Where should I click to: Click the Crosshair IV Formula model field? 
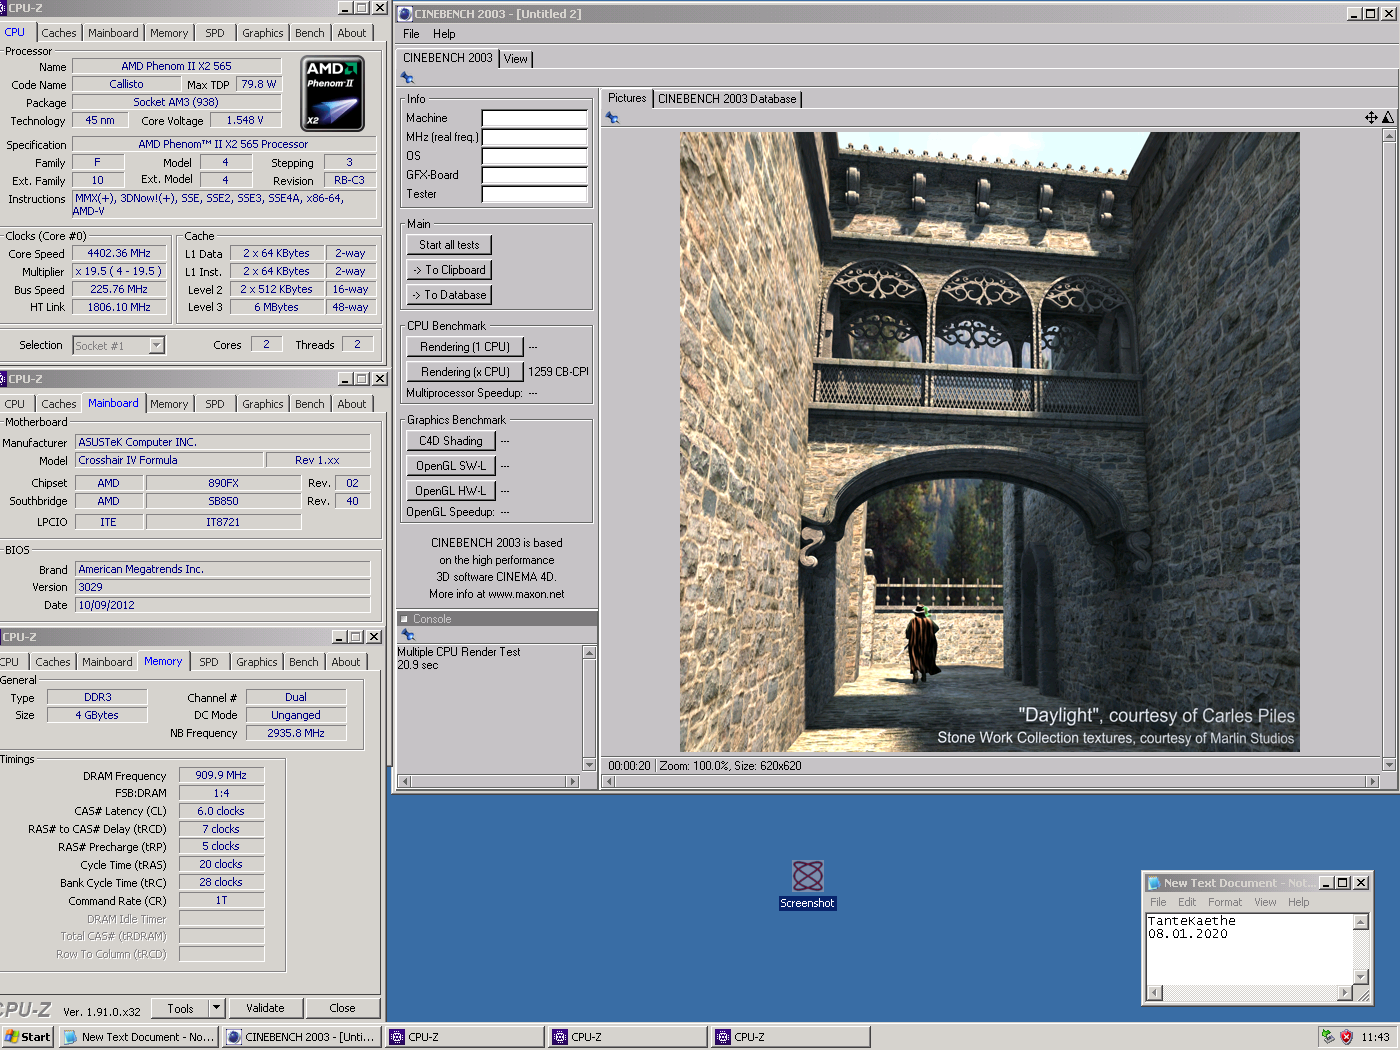[x=170, y=460]
